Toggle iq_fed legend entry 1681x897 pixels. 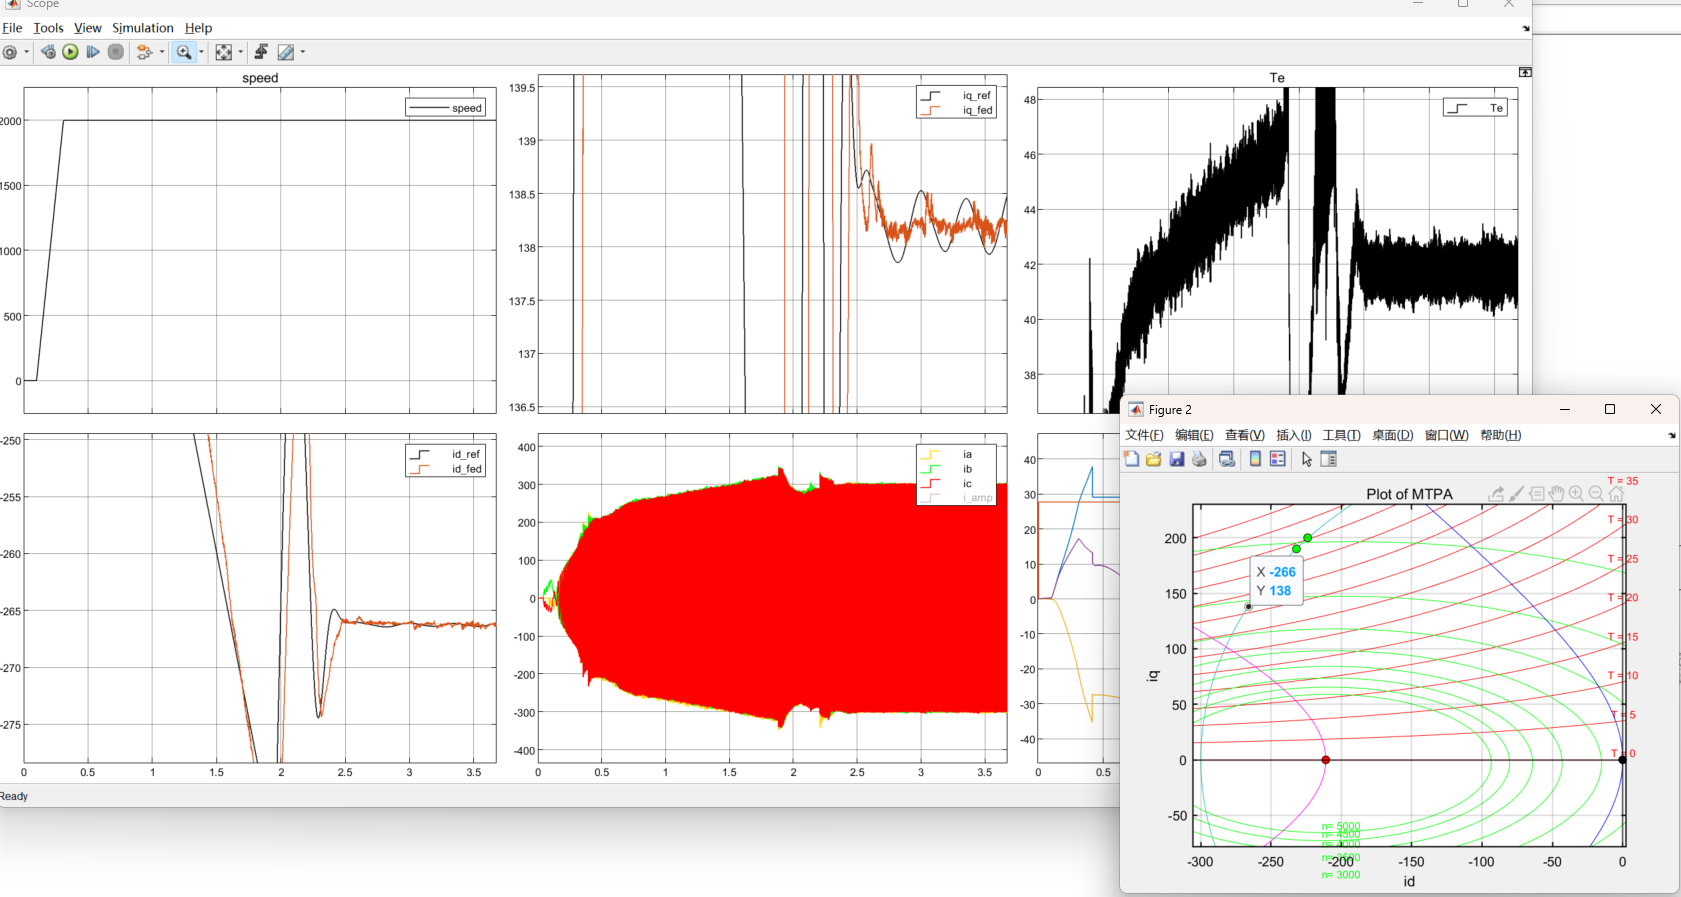(956, 110)
